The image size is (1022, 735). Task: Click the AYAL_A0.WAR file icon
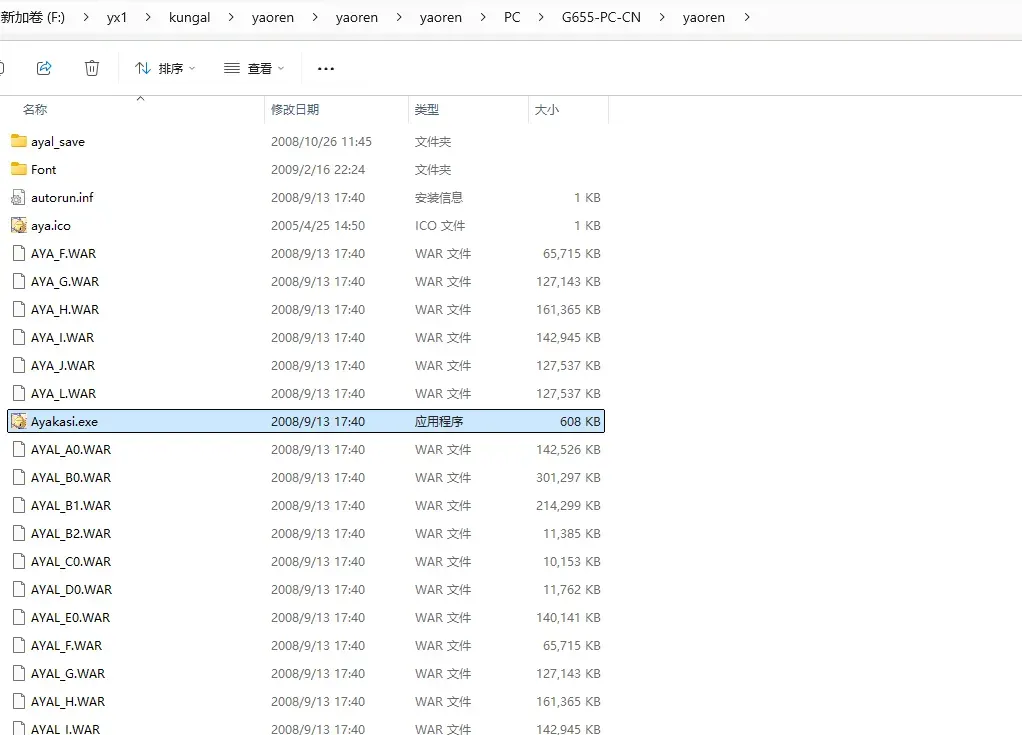tap(19, 449)
